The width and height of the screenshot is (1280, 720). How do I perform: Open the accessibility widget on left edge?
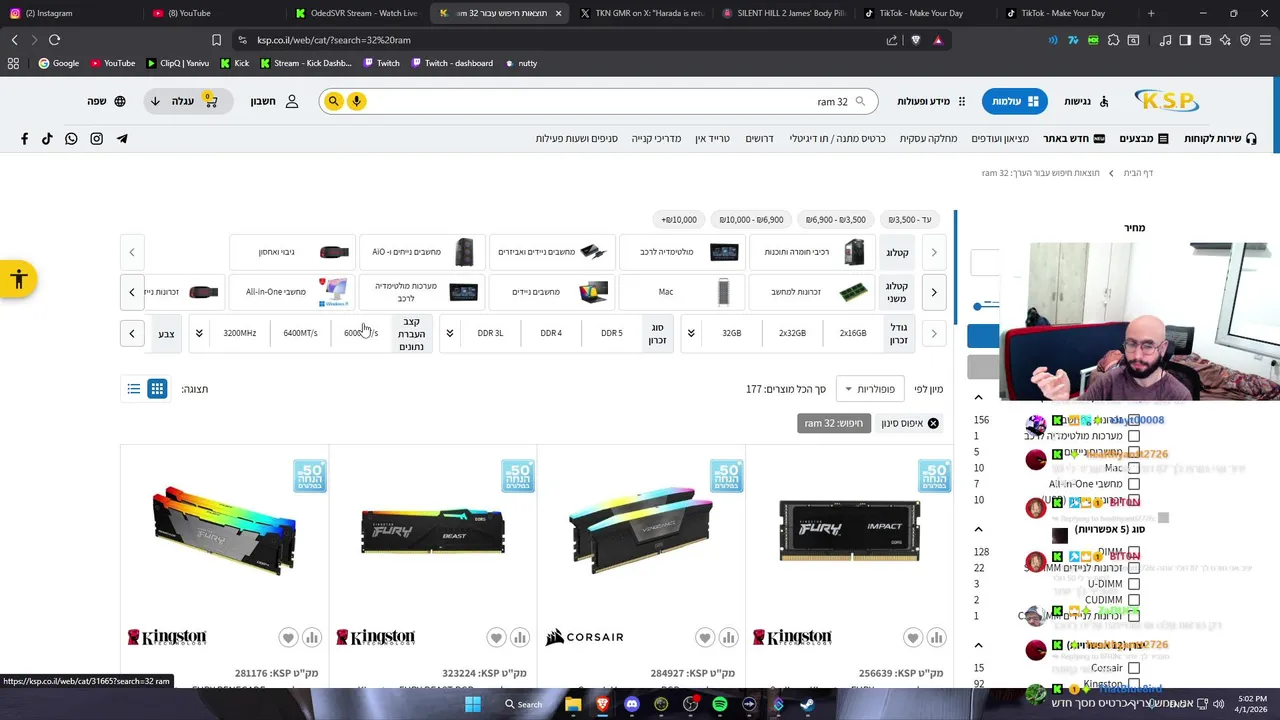[18, 280]
